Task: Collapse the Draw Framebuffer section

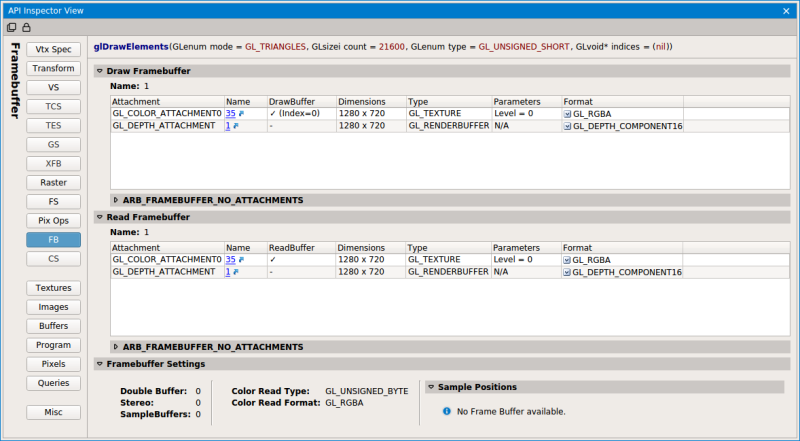Action: click(99, 71)
